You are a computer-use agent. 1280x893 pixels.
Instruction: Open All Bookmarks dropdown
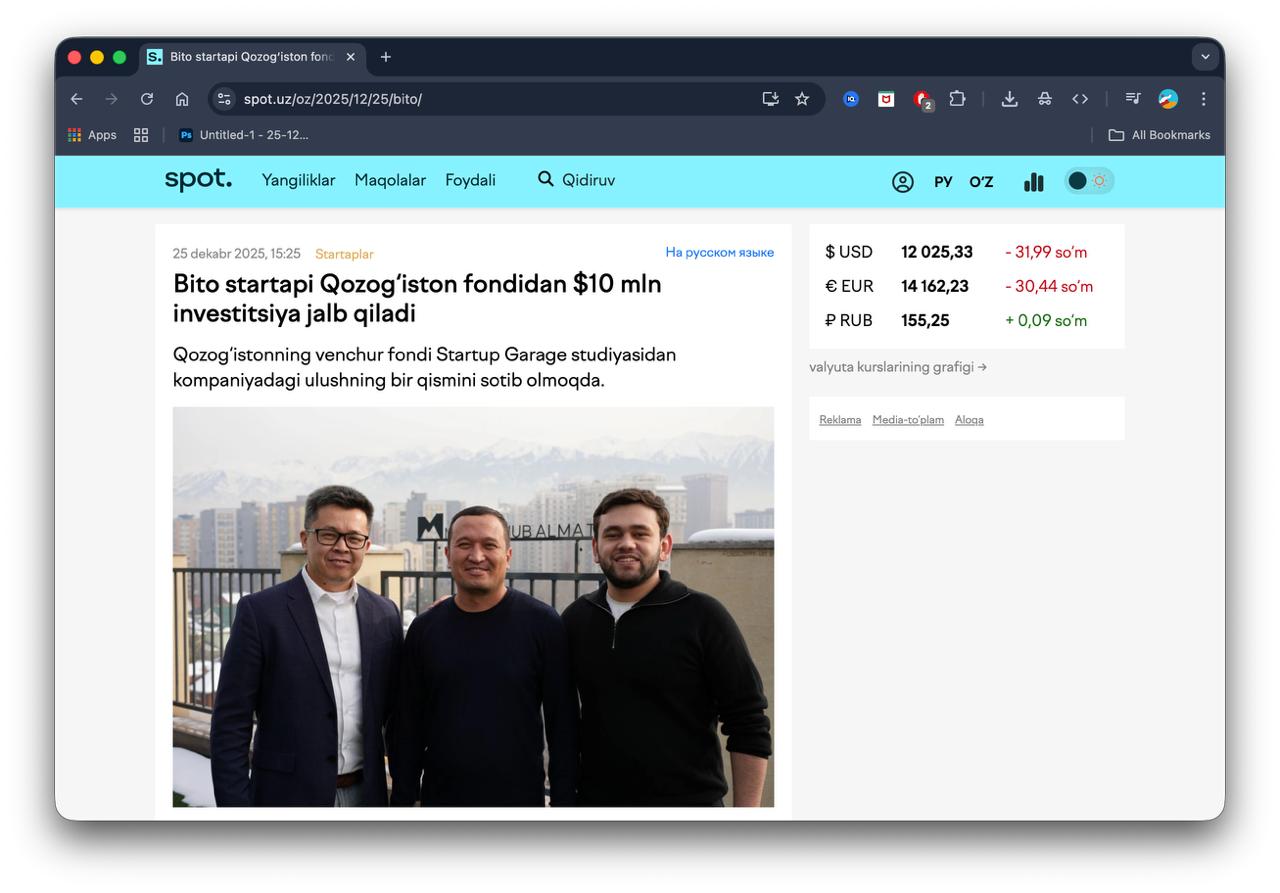coord(1160,134)
